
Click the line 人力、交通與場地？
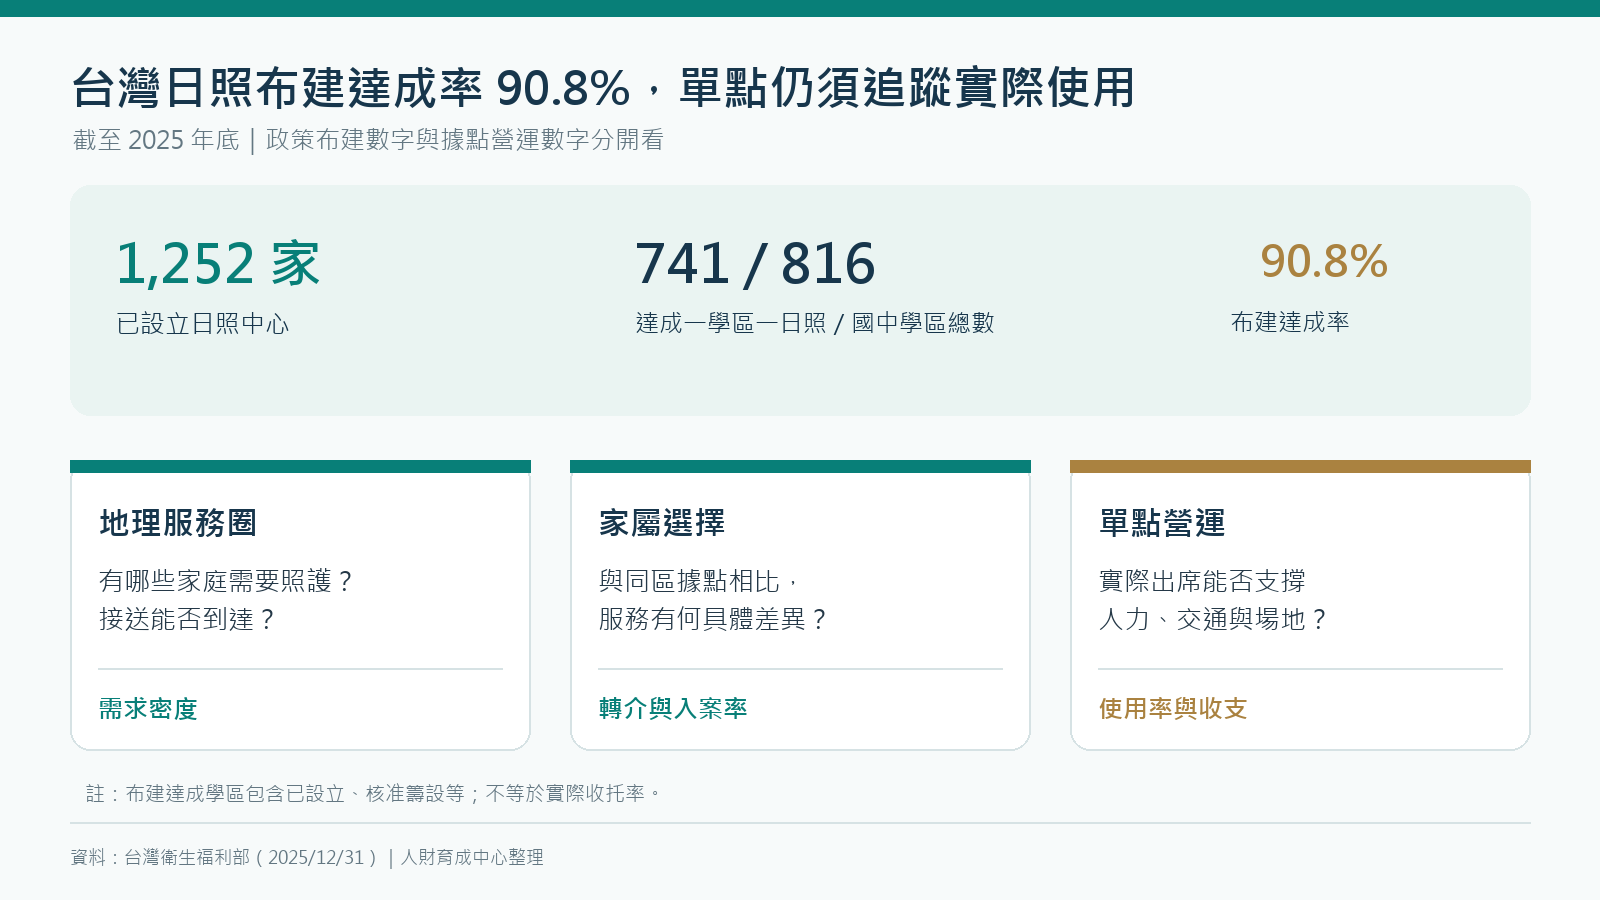pos(1214,619)
